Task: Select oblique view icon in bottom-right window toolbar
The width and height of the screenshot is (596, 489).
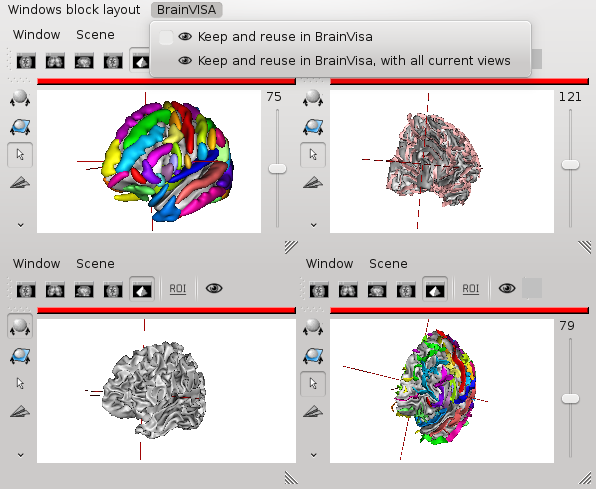Action: pyautogui.click(x=406, y=290)
